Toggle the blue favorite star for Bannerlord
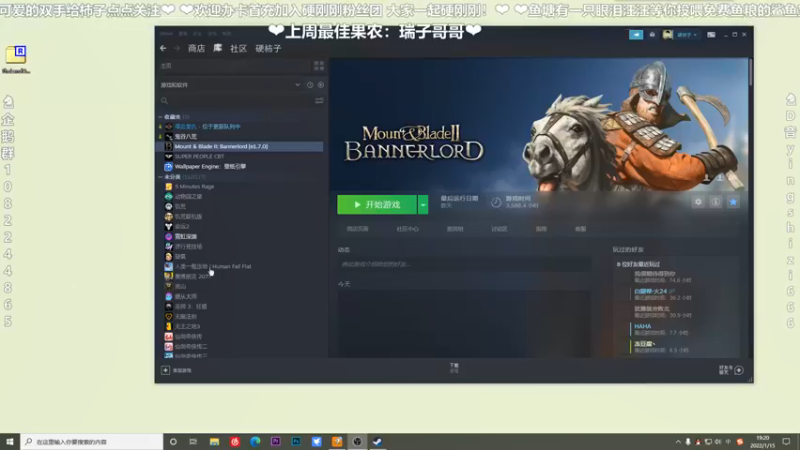This screenshot has width=800, height=450. coord(733,202)
